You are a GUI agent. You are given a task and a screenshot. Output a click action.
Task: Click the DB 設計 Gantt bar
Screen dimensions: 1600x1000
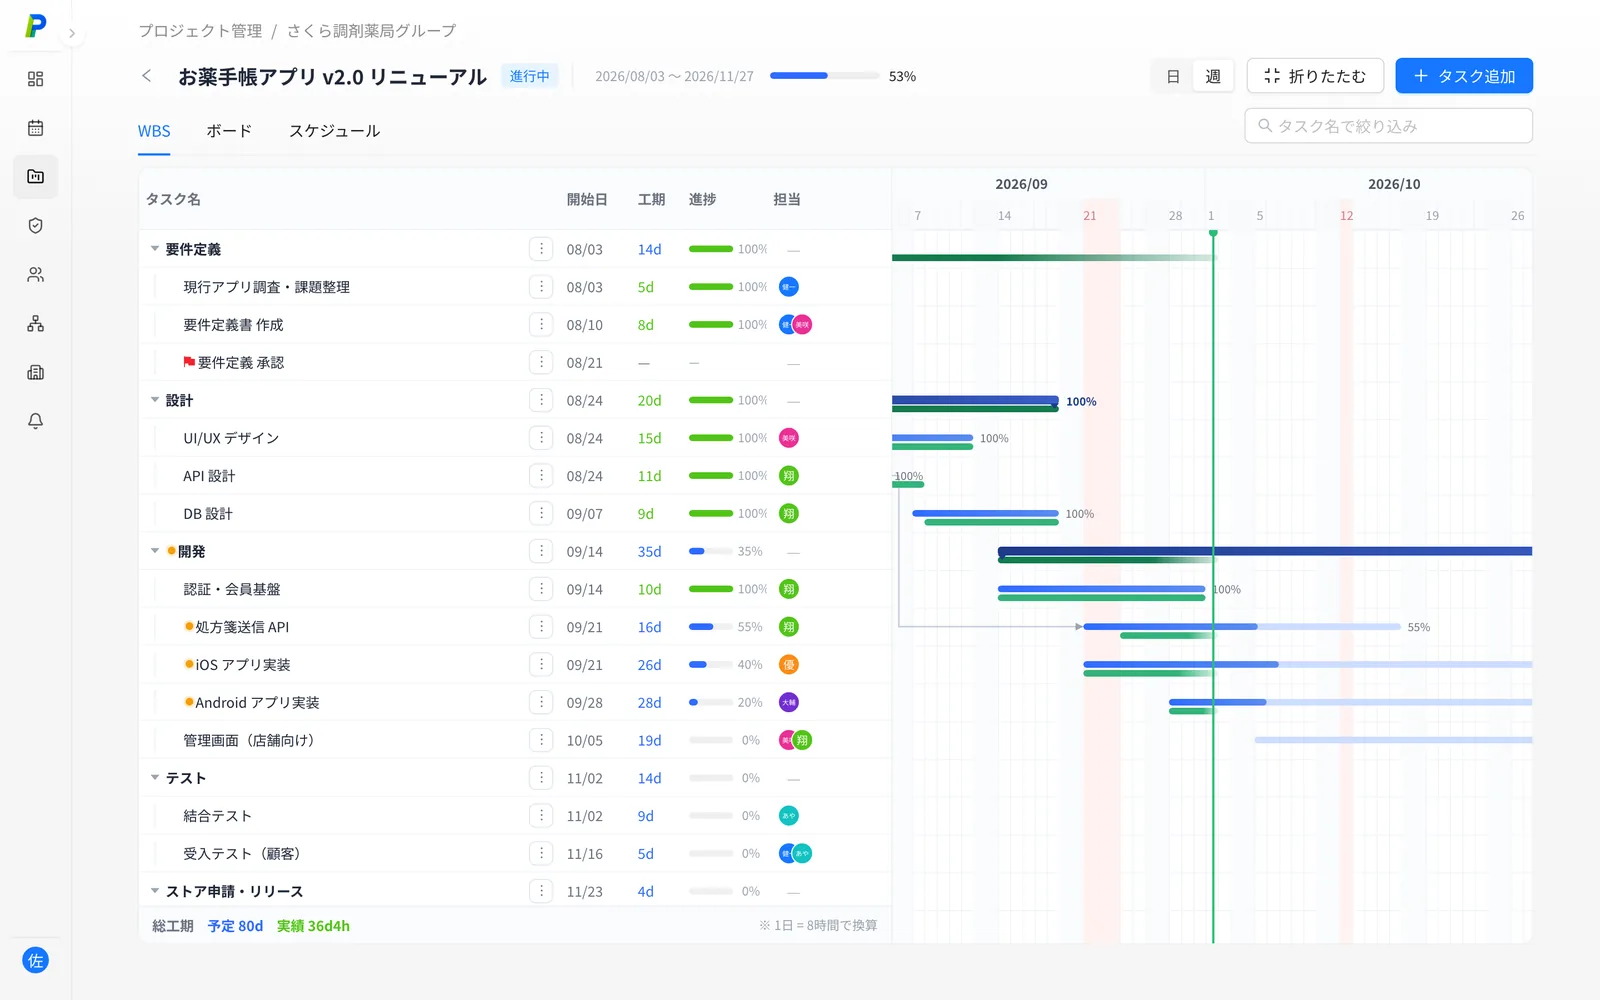coord(985,516)
